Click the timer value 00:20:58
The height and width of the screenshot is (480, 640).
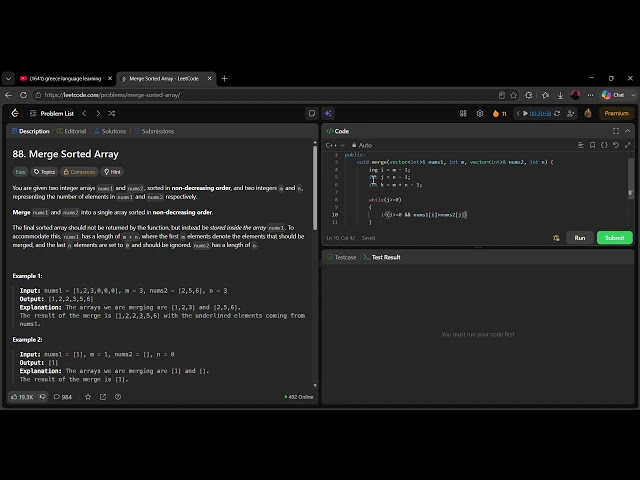pyautogui.click(x=540, y=113)
